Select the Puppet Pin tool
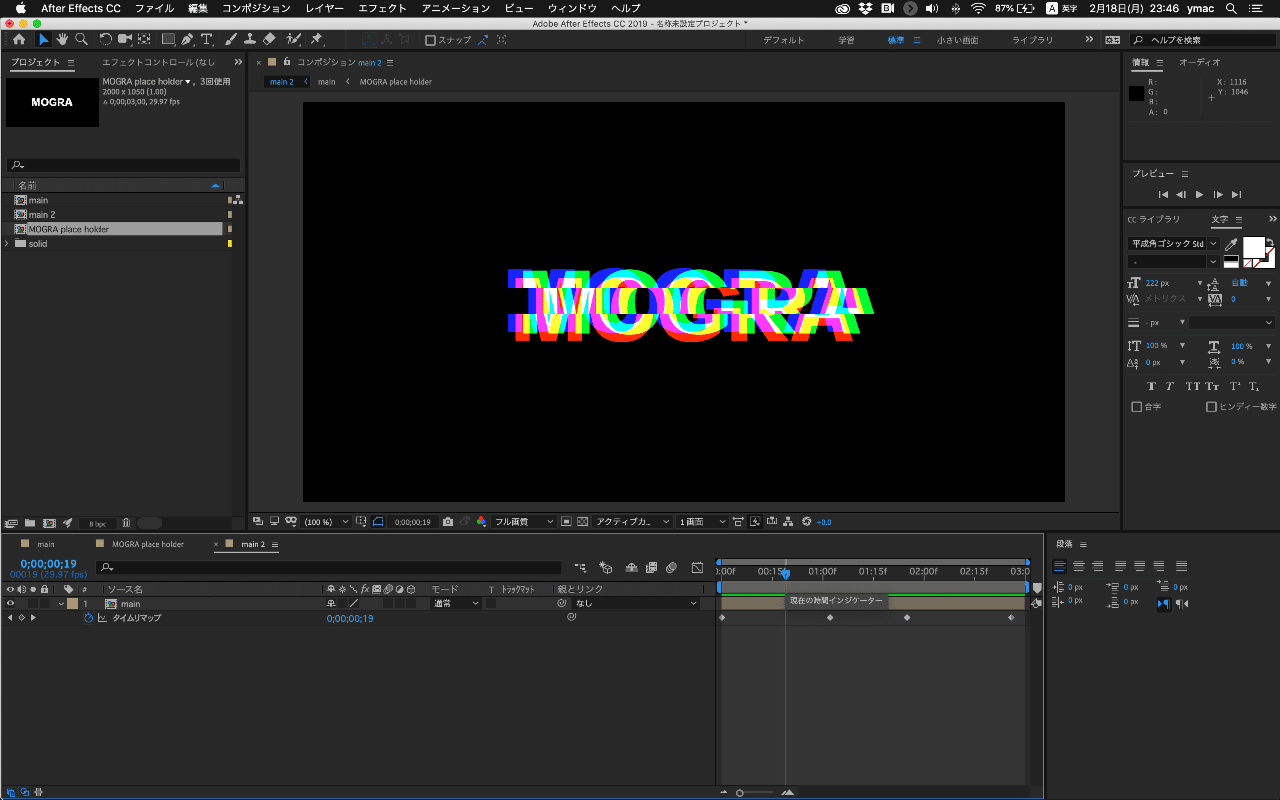Screen dimensions: 1280x800 point(316,39)
